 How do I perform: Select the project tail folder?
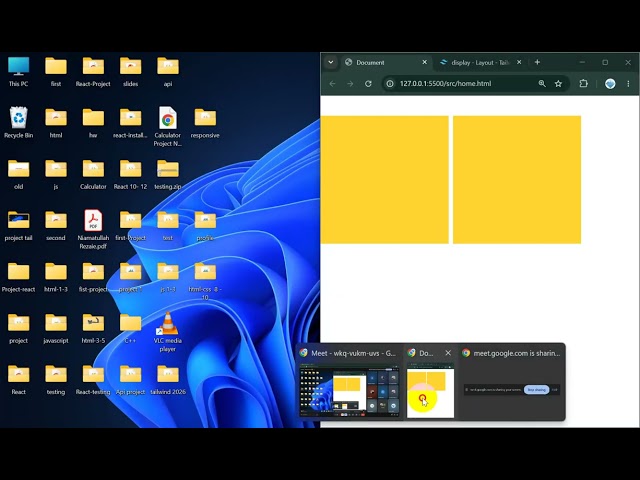[19, 226]
